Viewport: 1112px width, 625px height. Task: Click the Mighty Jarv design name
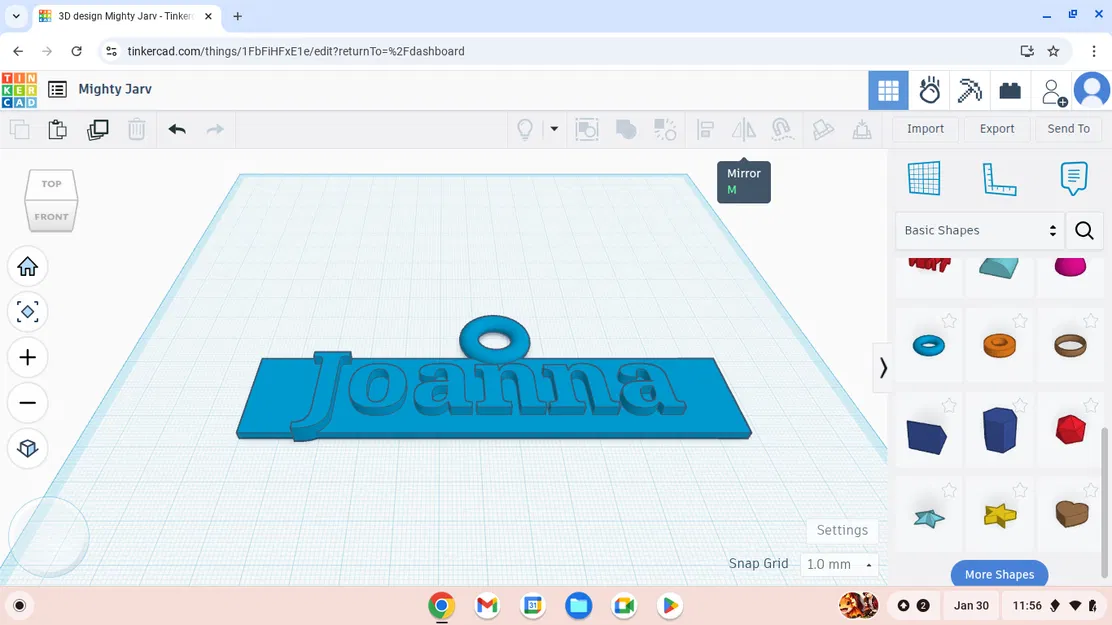(115, 89)
